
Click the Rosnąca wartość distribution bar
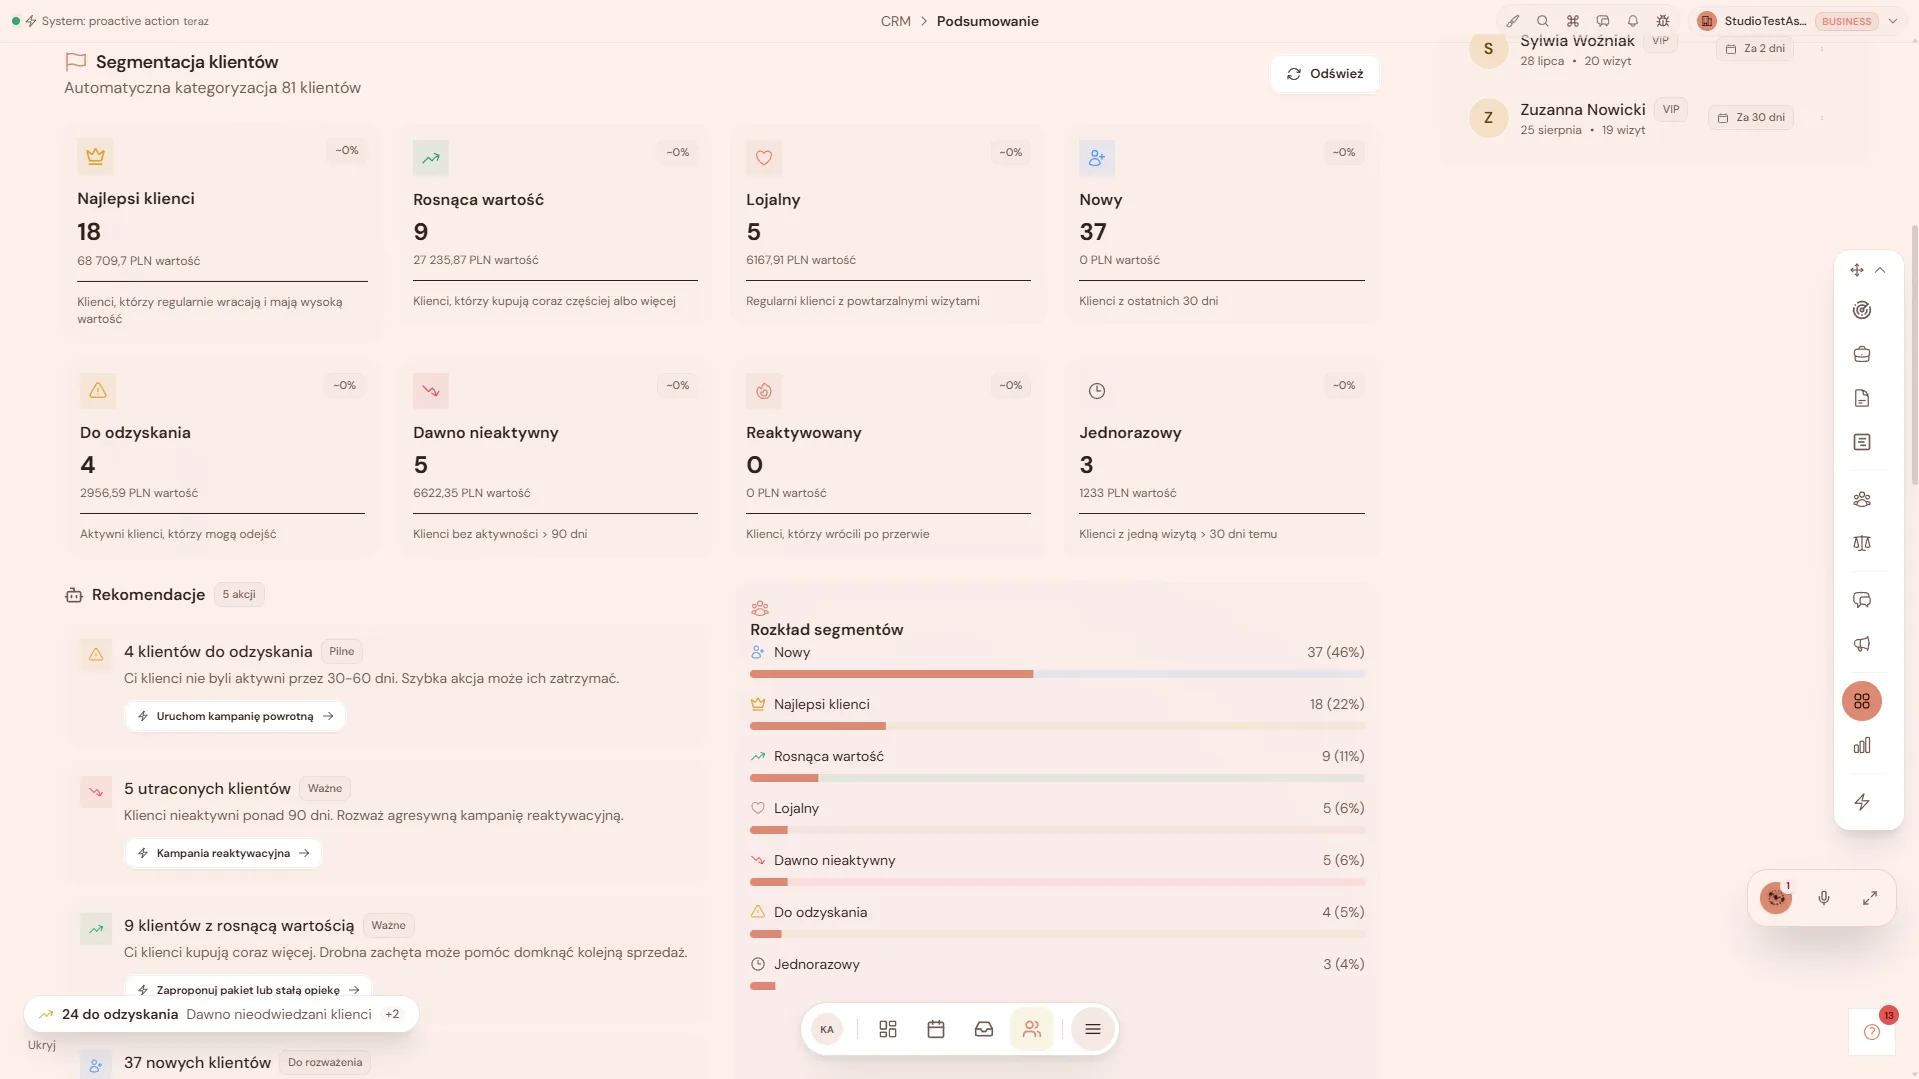coord(1057,778)
